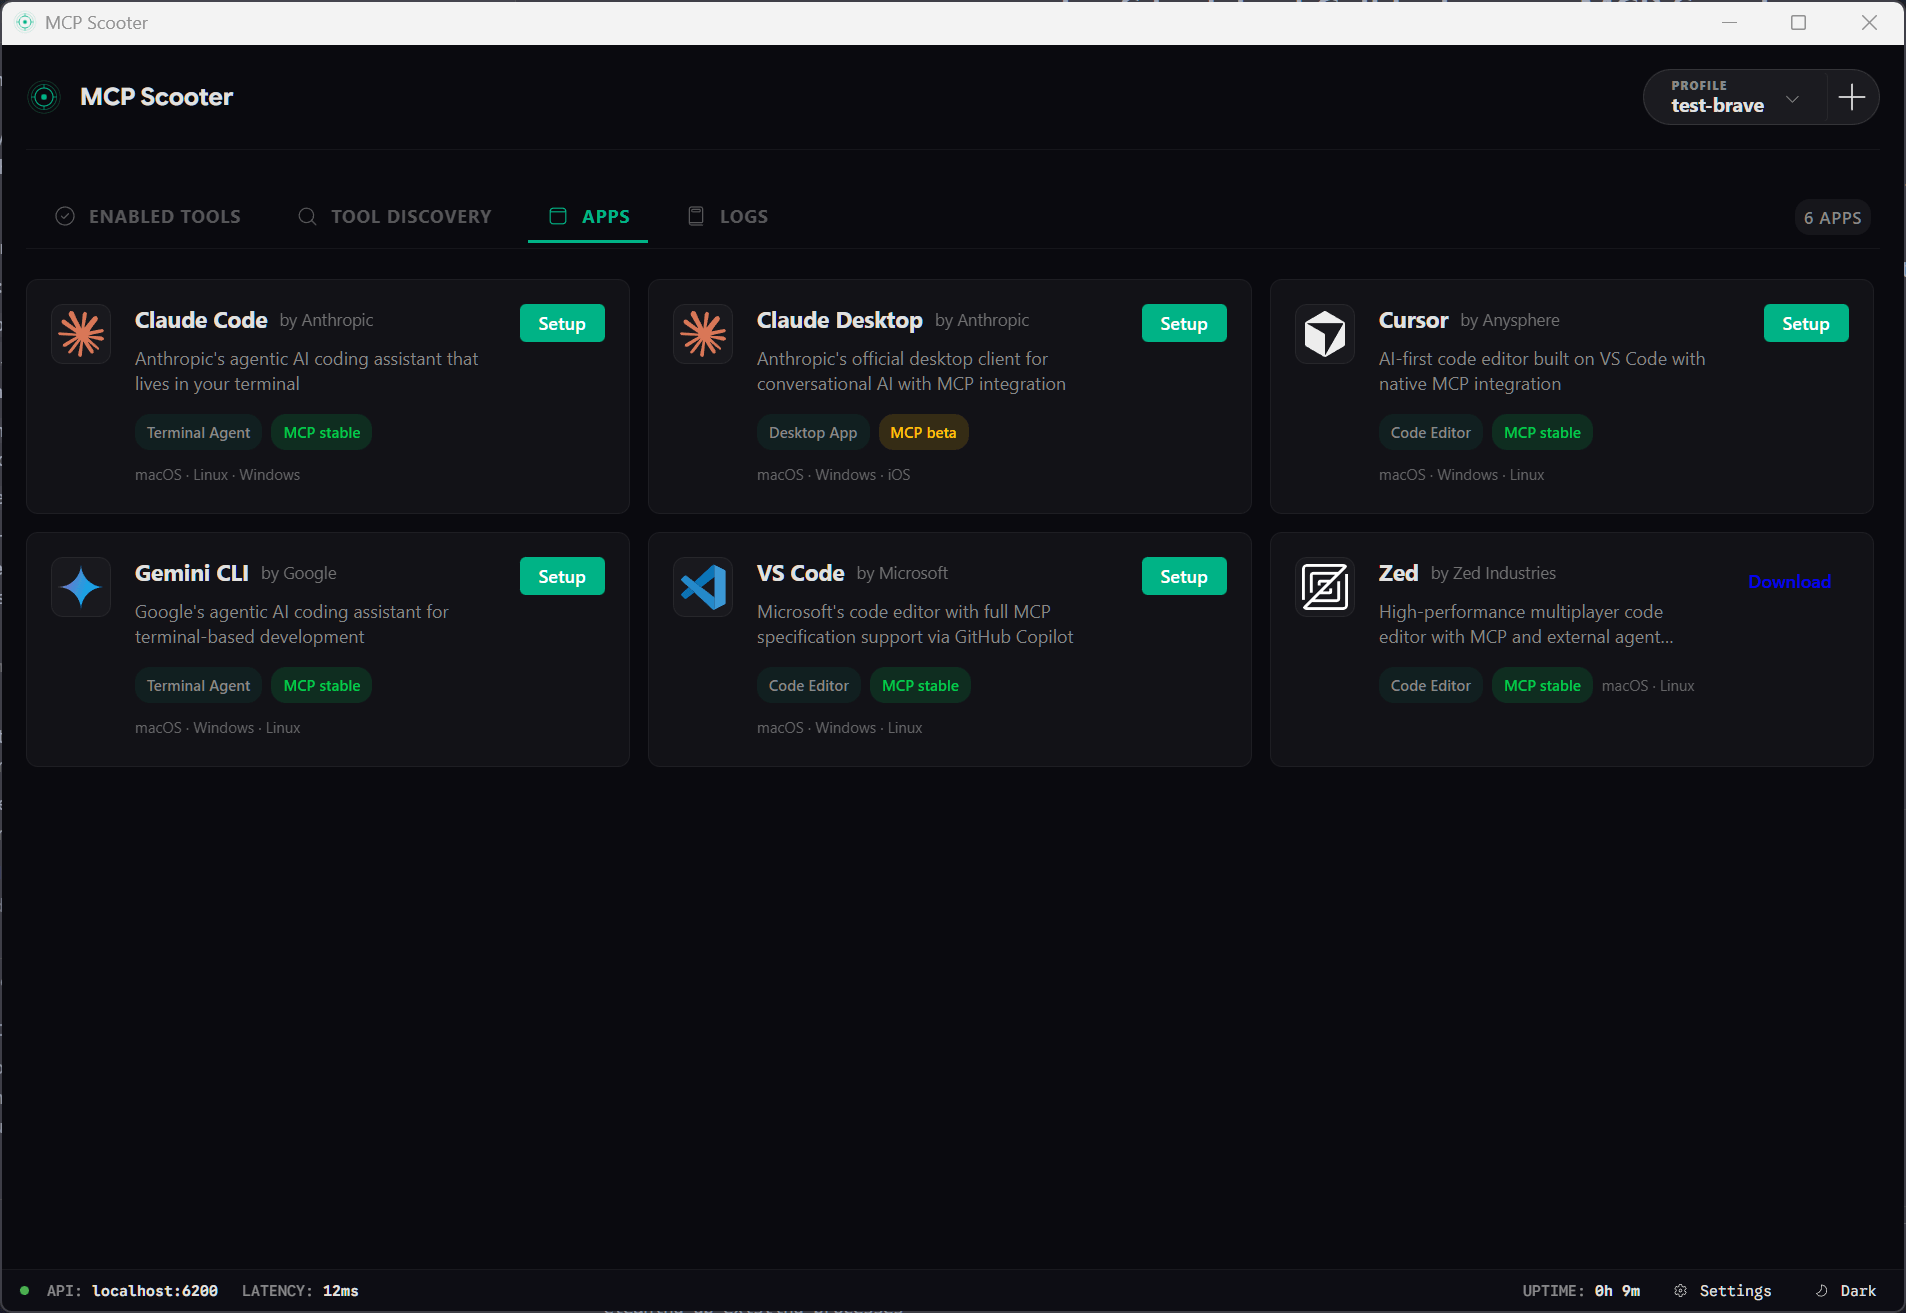Open the Download link for Zed

(1789, 581)
